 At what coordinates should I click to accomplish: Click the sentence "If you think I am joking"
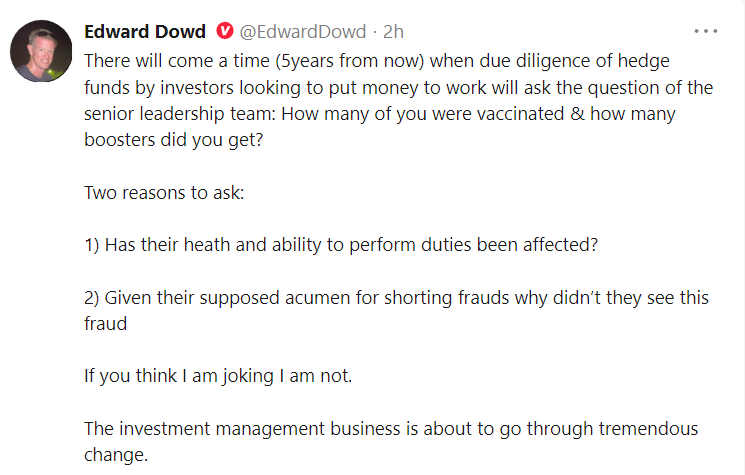point(216,376)
